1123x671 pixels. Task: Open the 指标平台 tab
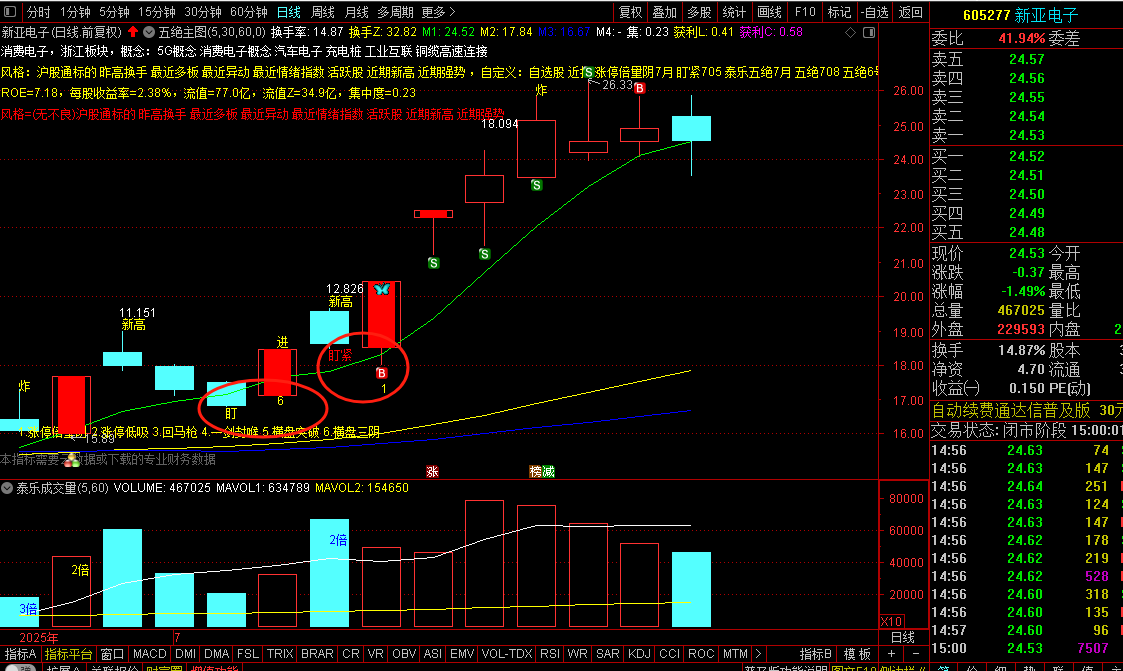point(69,654)
